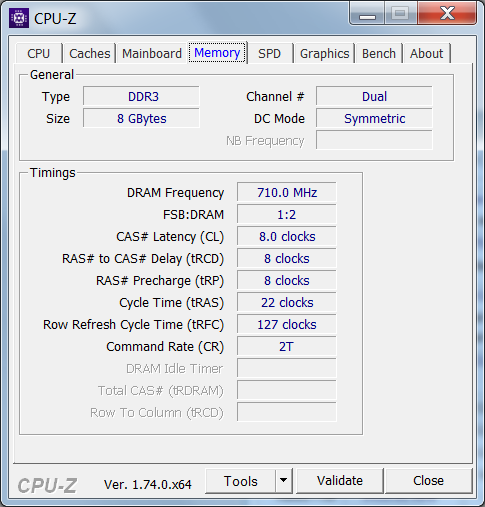Click the Tools button

click(241, 480)
